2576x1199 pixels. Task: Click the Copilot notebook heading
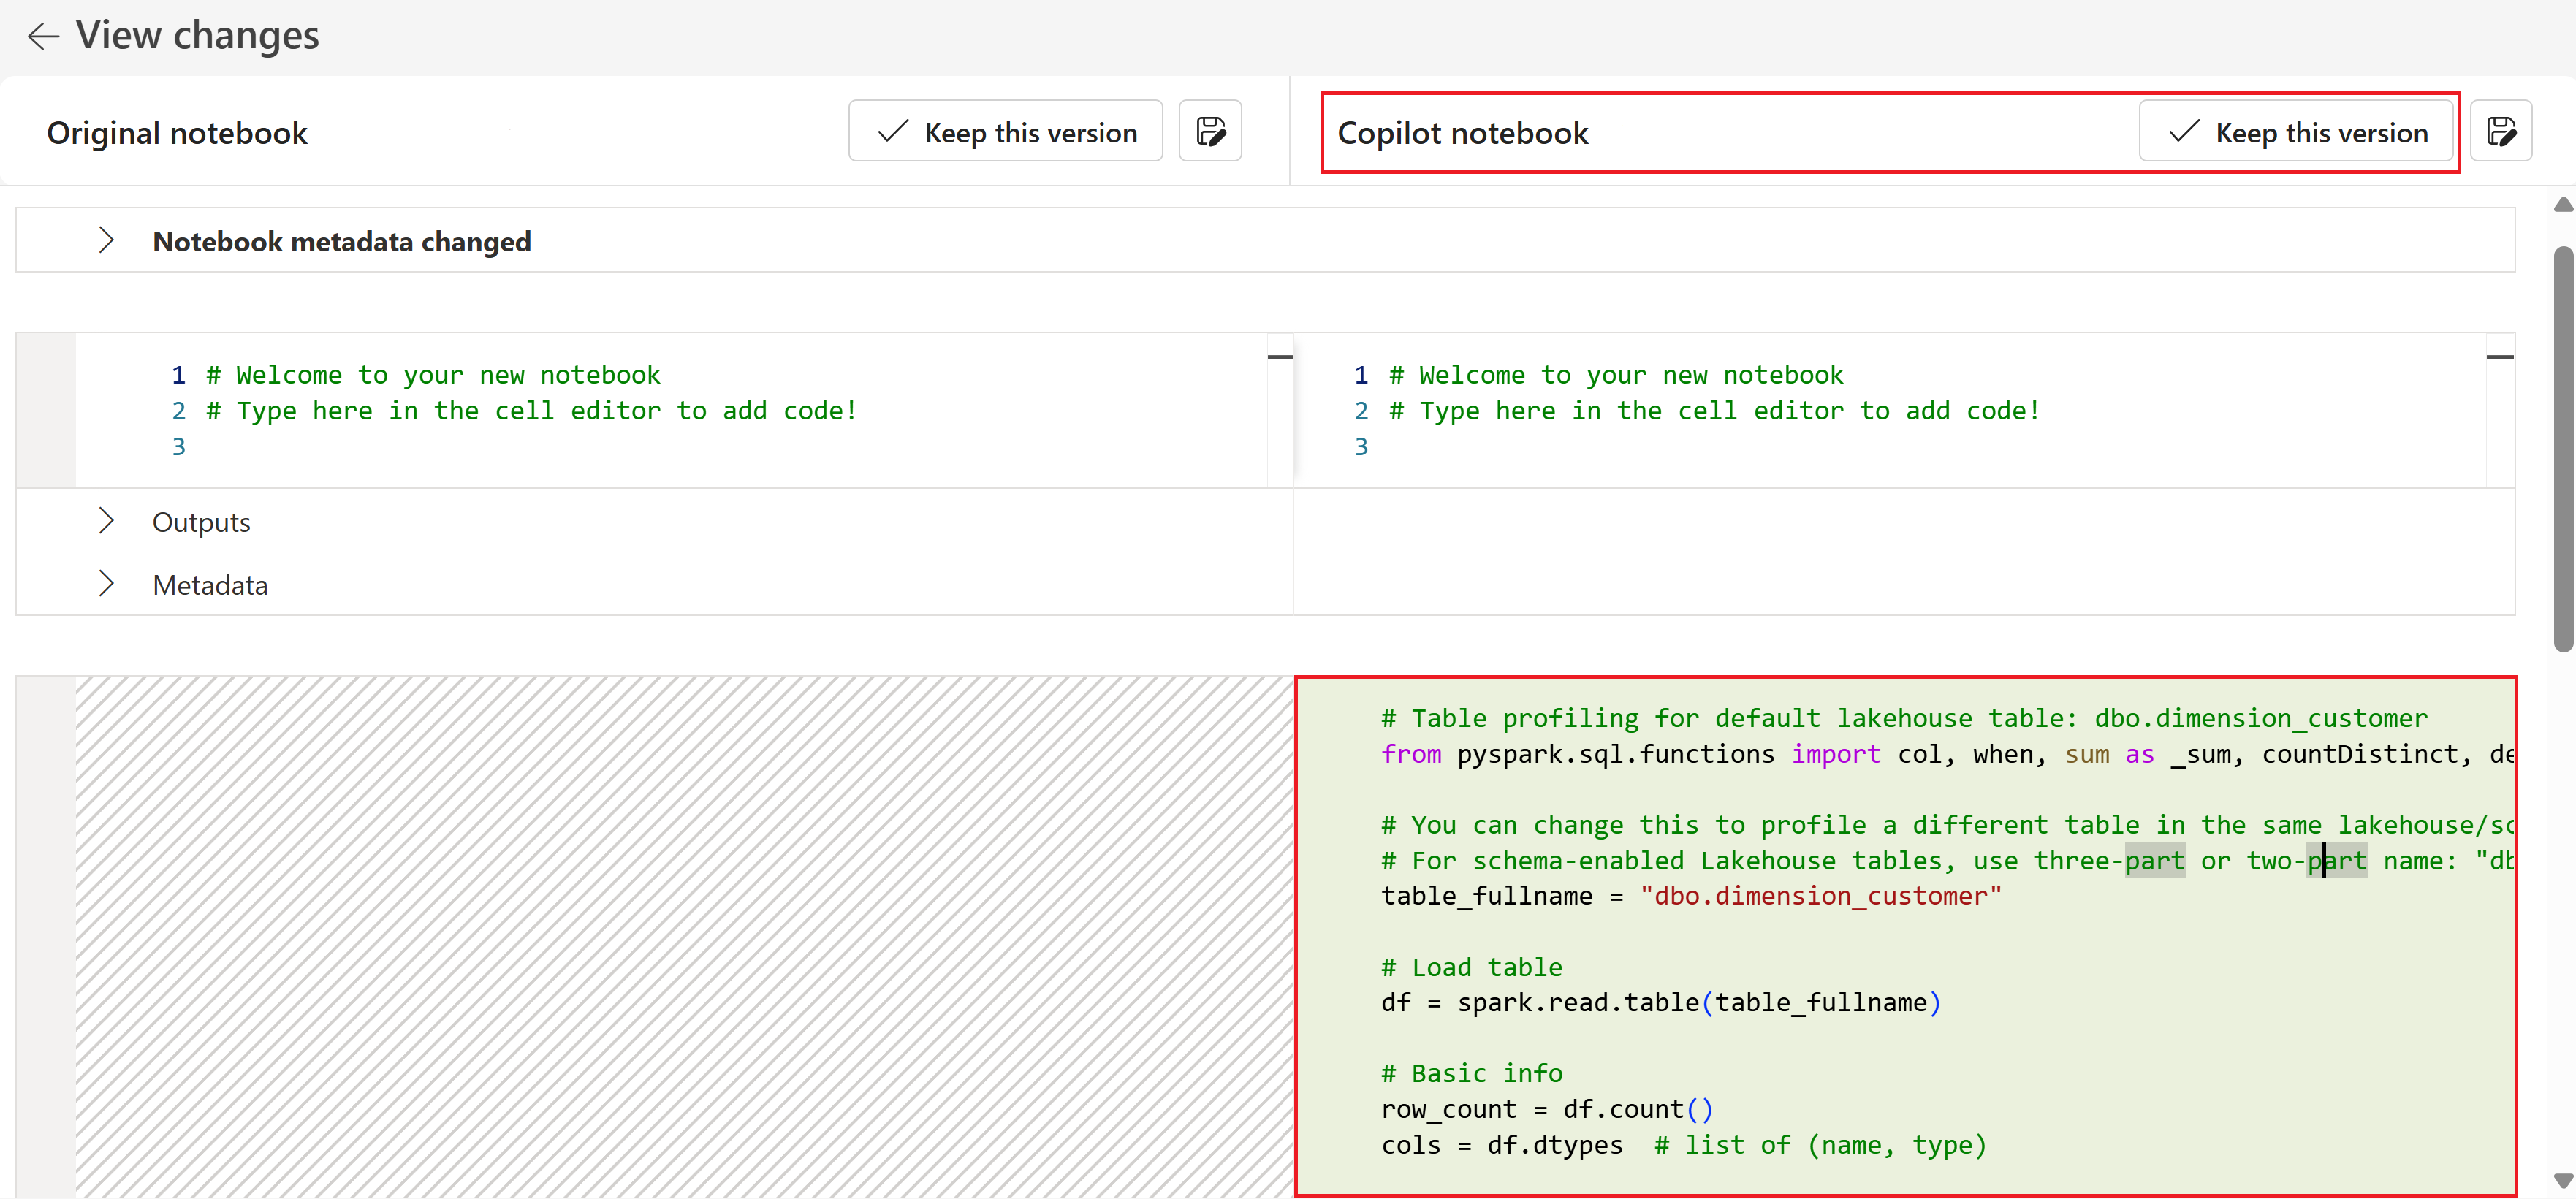click(x=1462, y=133)
